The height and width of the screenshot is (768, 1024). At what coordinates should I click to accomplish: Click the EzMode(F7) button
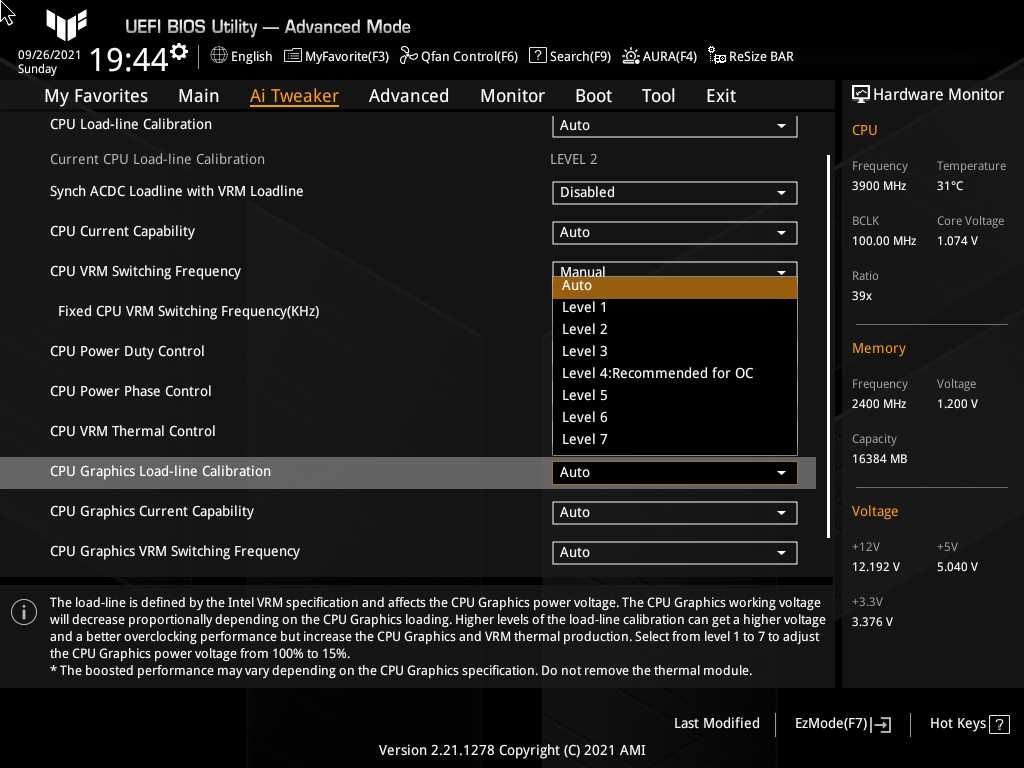[841, 723]
